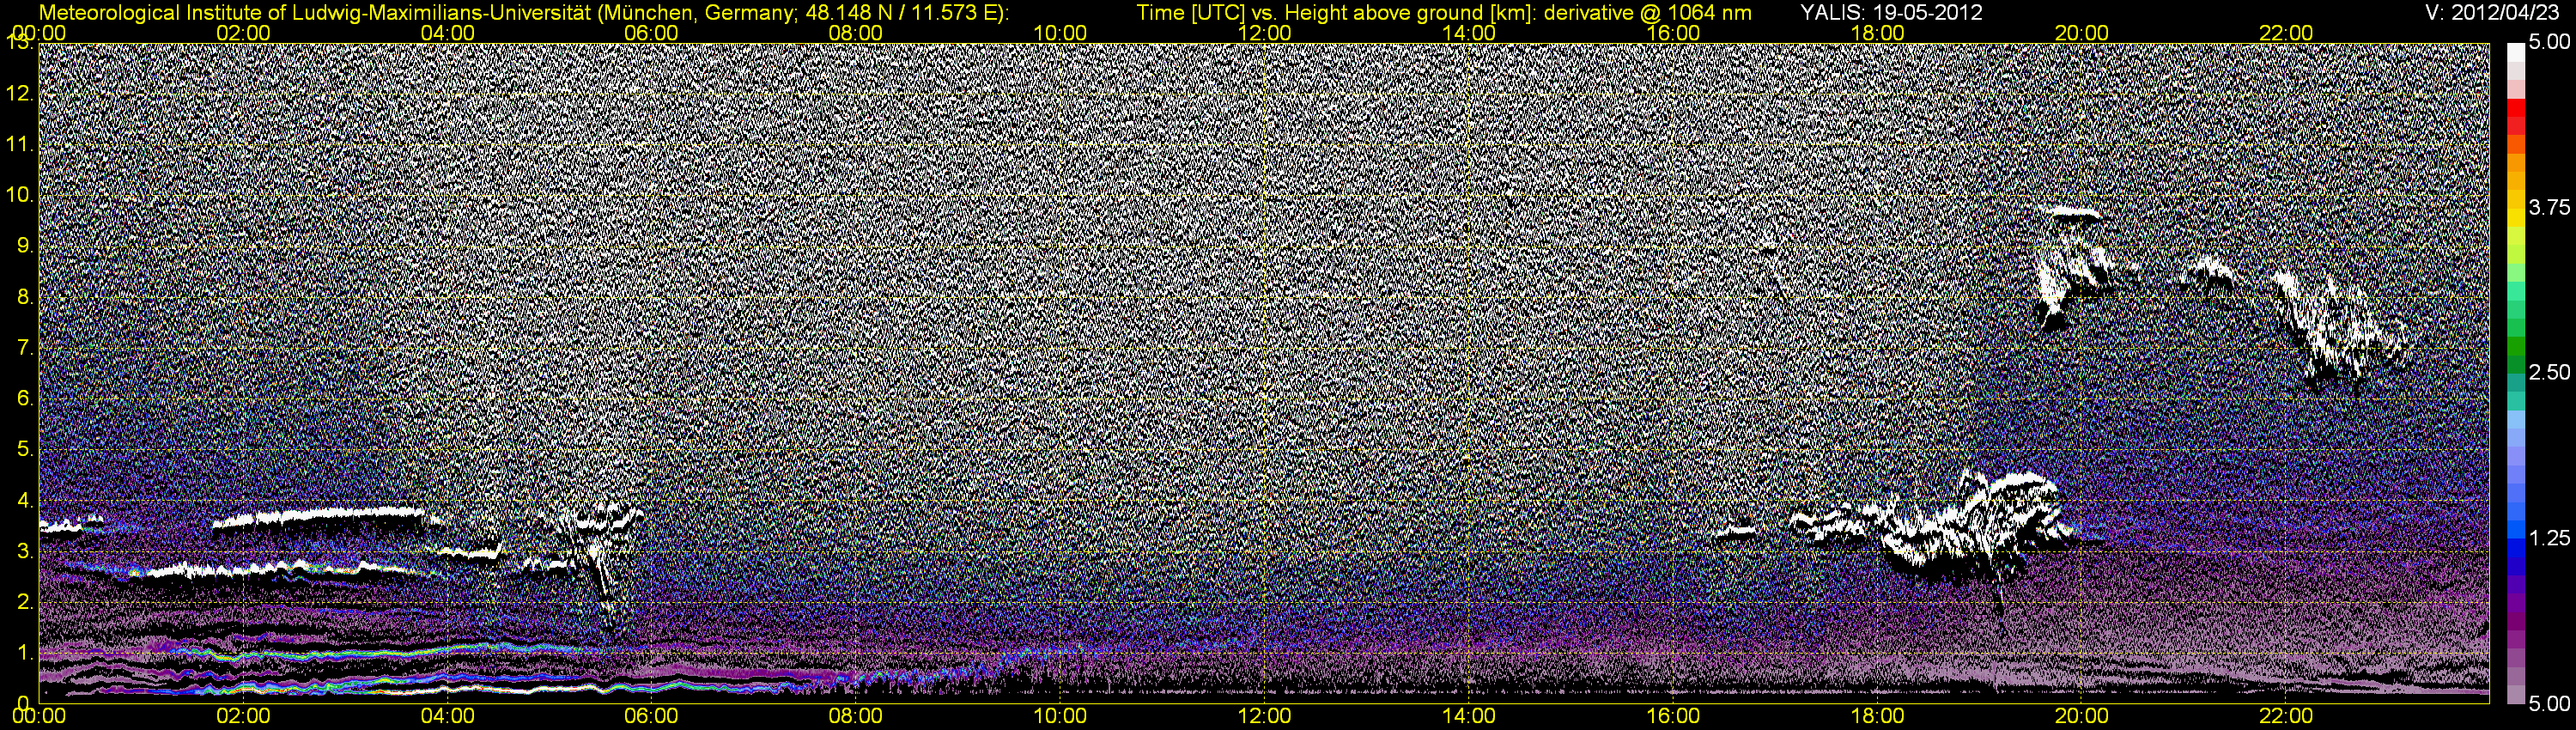The image size is (2576, 730).
Task: Pick the 5 km height axis label
Action: coord(23,449)
